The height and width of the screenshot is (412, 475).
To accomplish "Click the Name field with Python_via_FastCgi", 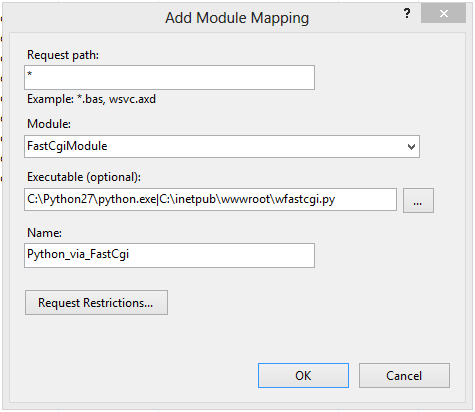I will click(169, 255).
